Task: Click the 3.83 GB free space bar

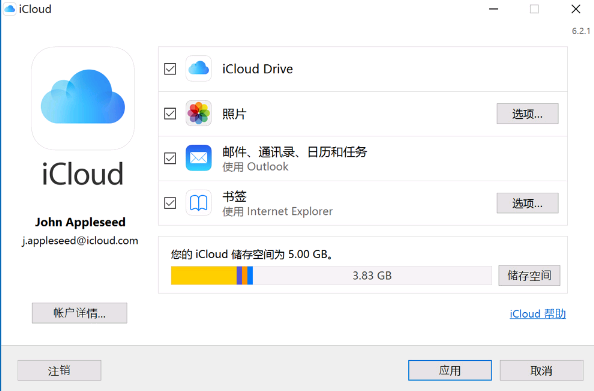Action: pyautogui.click(x=372, y=275)
